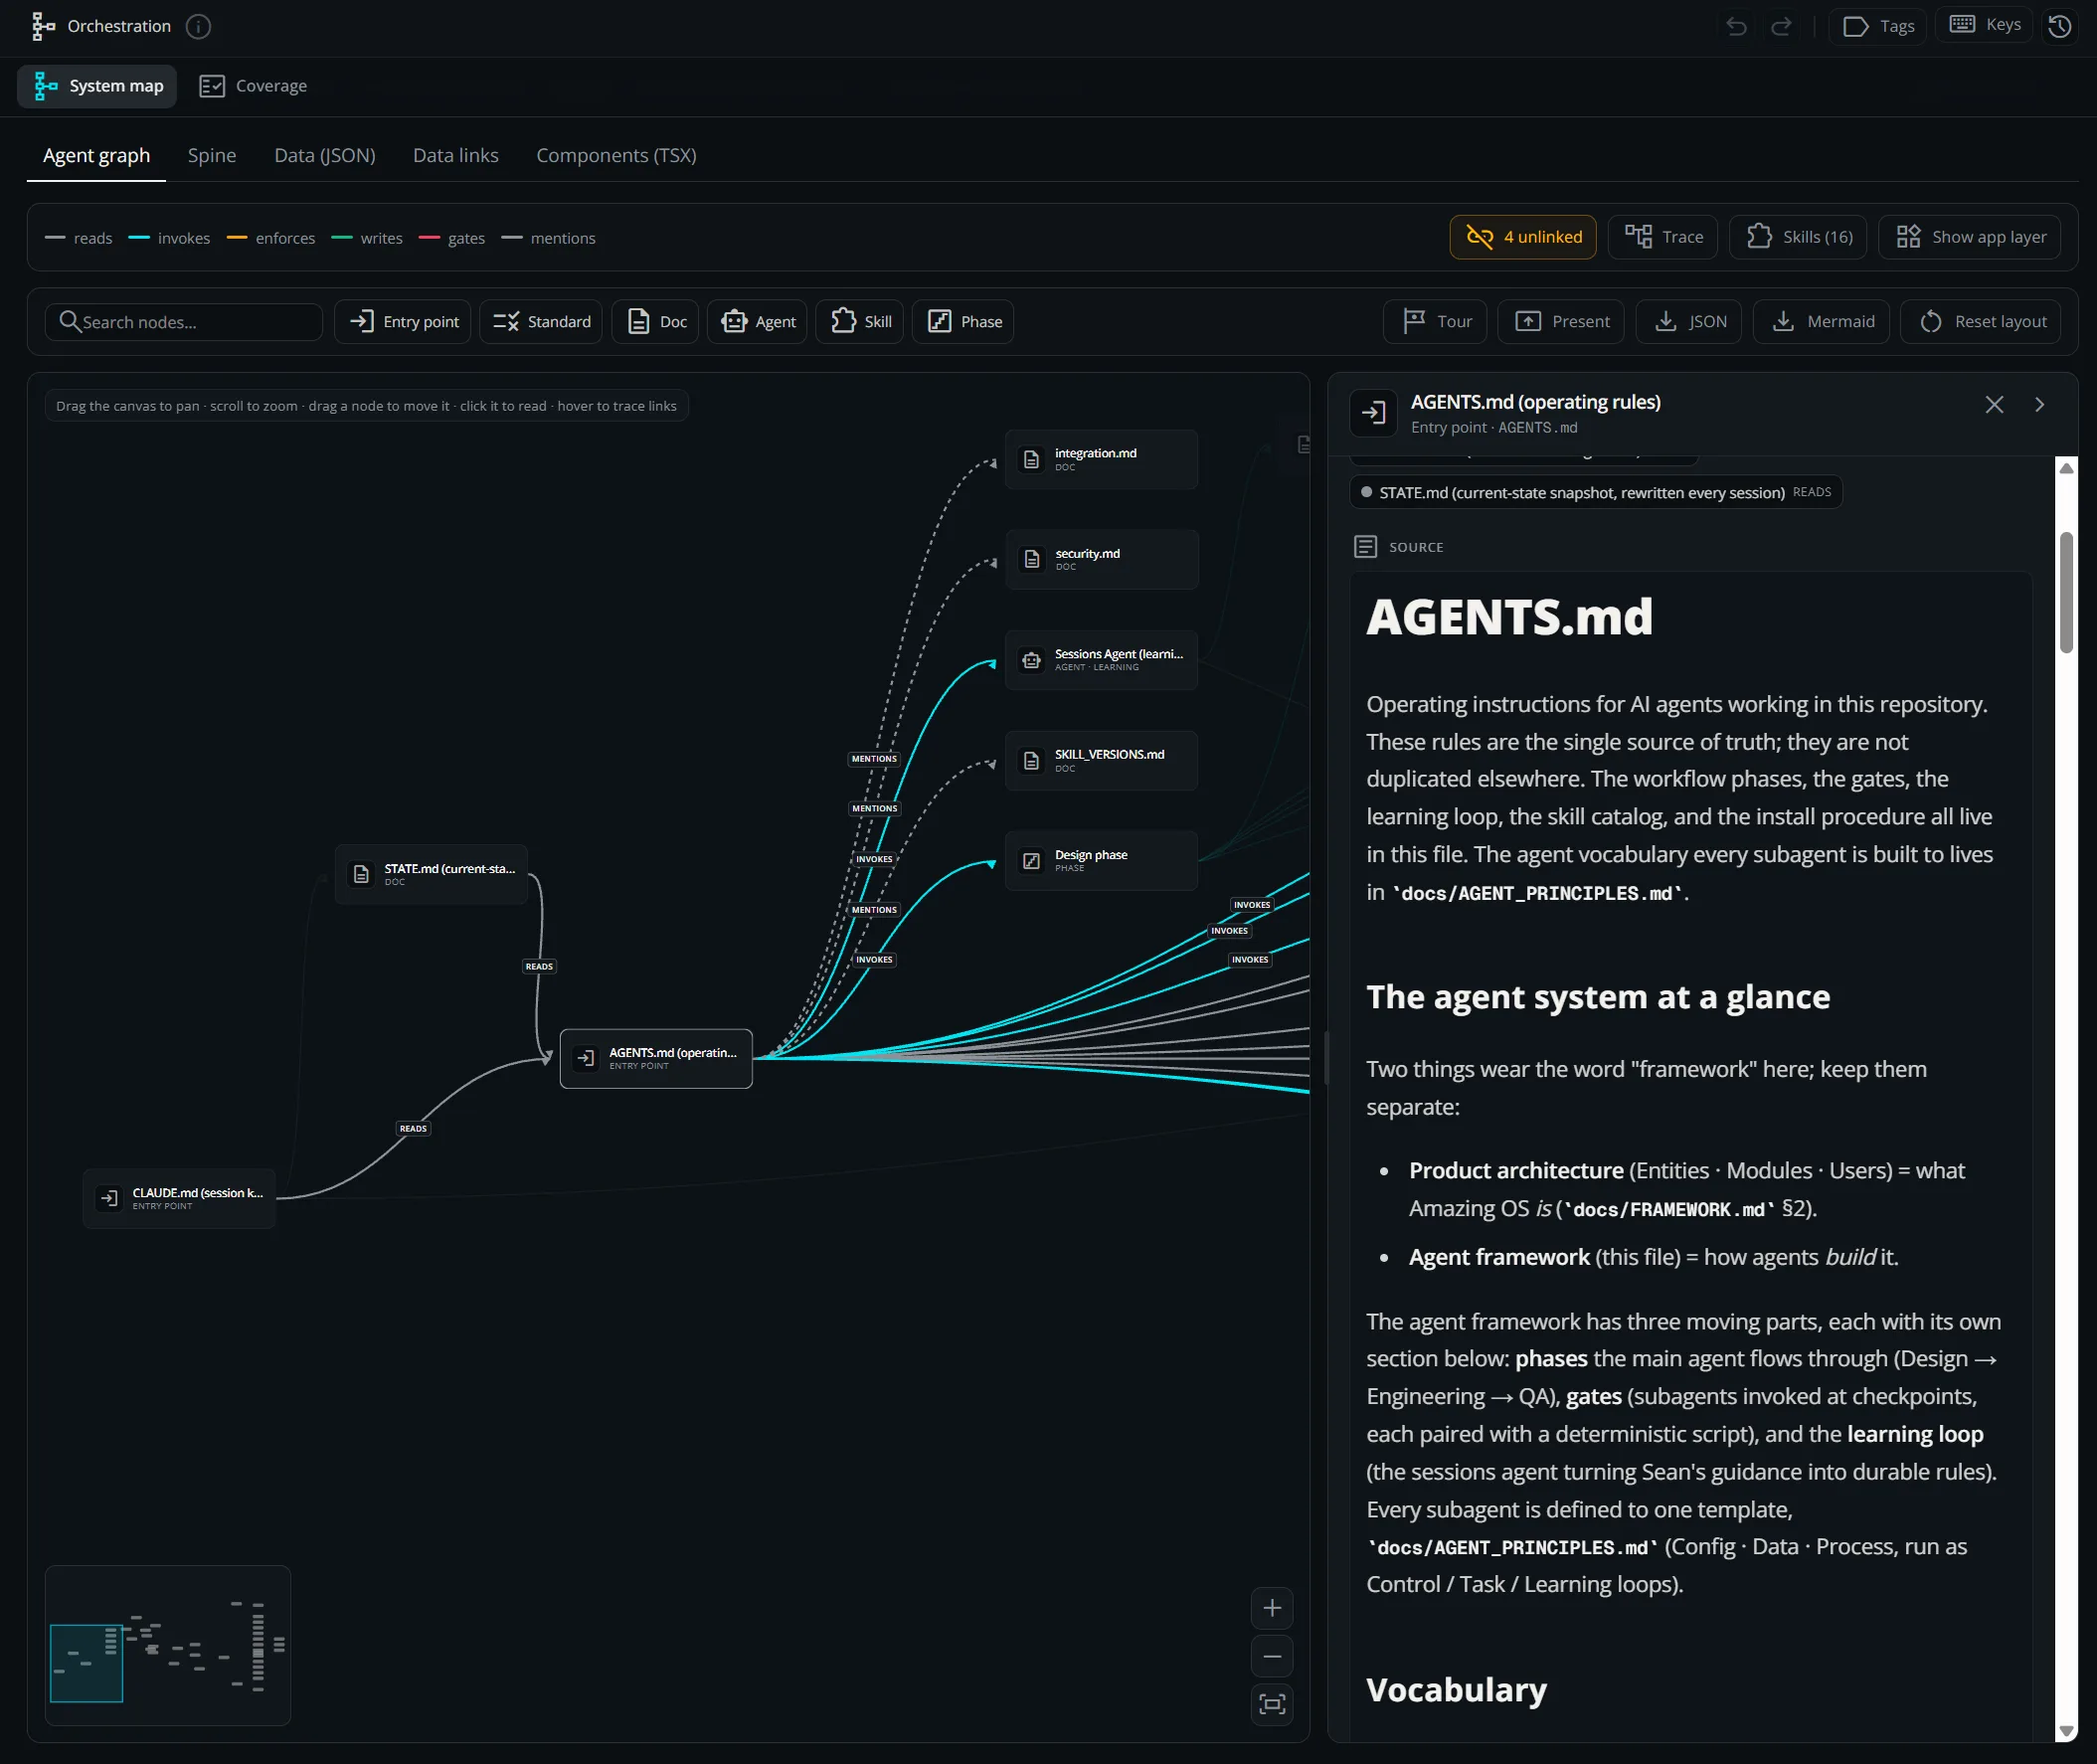
Task: Filter by Skill nodes
Action: (x=860, y=322)
